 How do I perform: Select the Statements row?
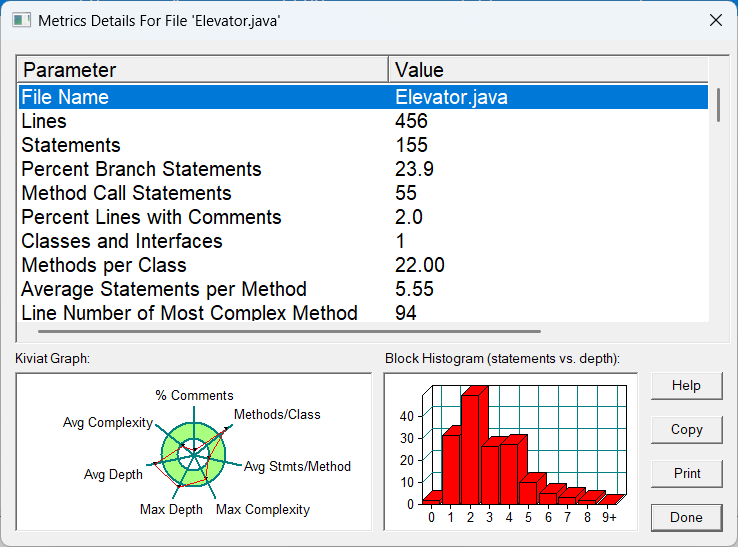click(x=363, y=145)
